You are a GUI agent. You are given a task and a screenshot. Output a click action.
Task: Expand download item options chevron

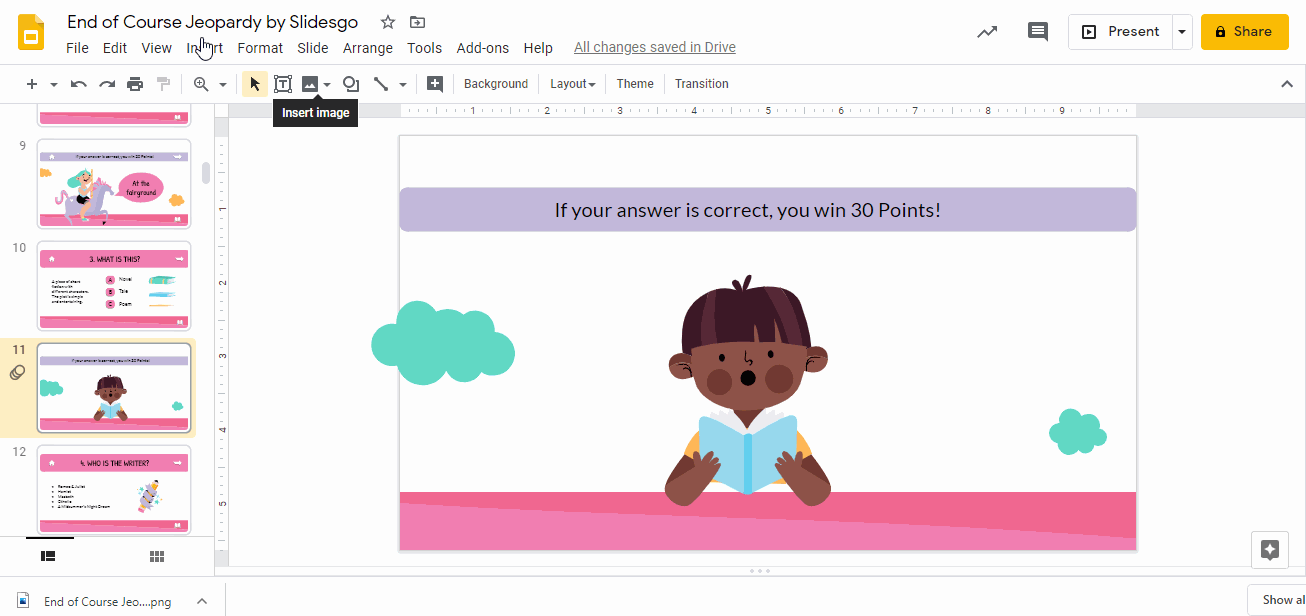click(x=201, y=601)
